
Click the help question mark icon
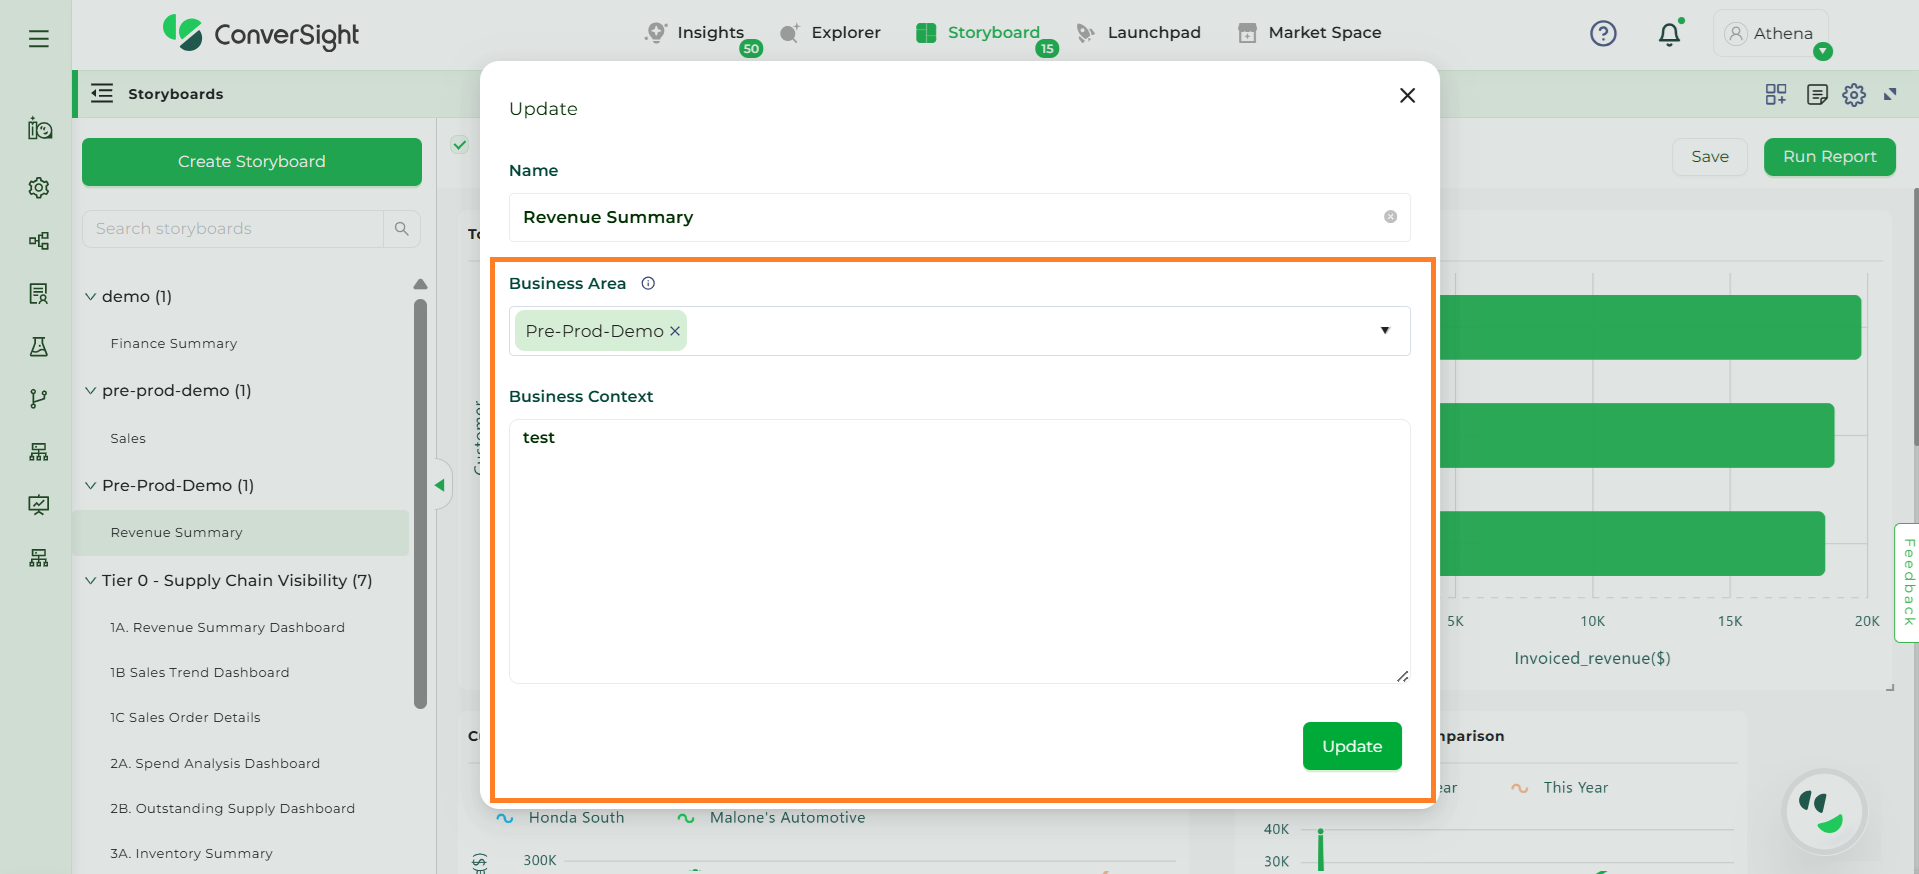tap(1603, 34)
